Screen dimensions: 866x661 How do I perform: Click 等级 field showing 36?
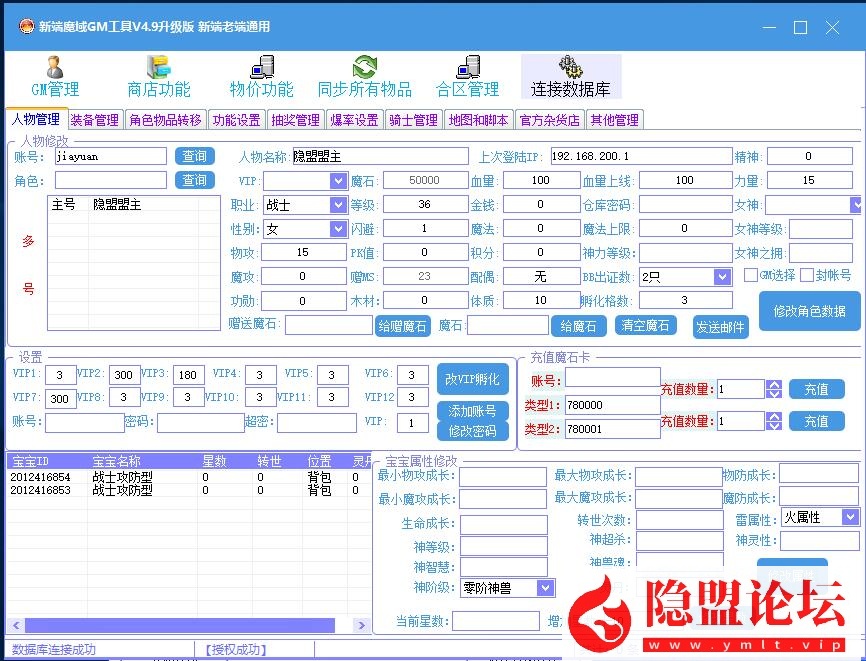[425, 204]
